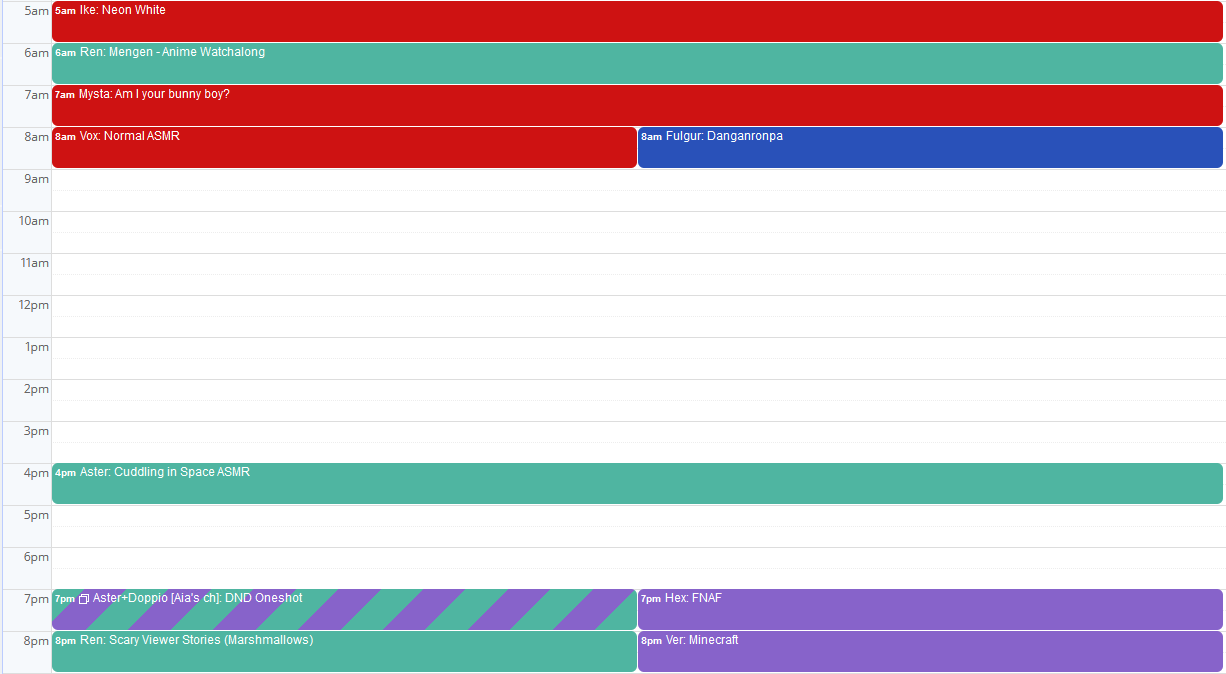This screenshot has width=1226, height=674.
Task: Open Aster: Cuddling in Space ASMR event
Action: click(x=637, y=483)
